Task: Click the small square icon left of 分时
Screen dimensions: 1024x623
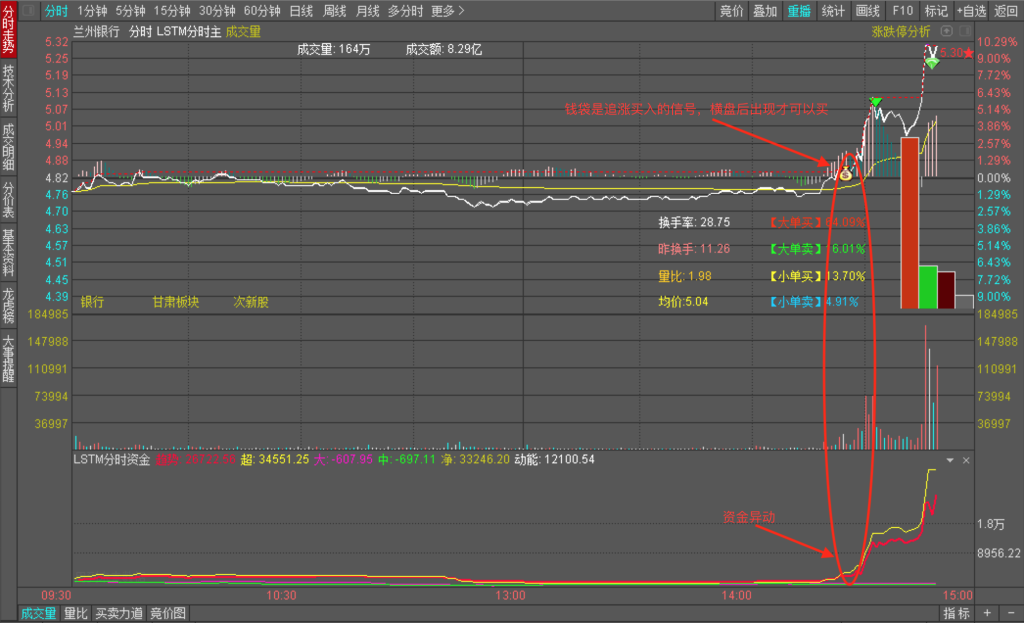Action: [x=27, y=11]
